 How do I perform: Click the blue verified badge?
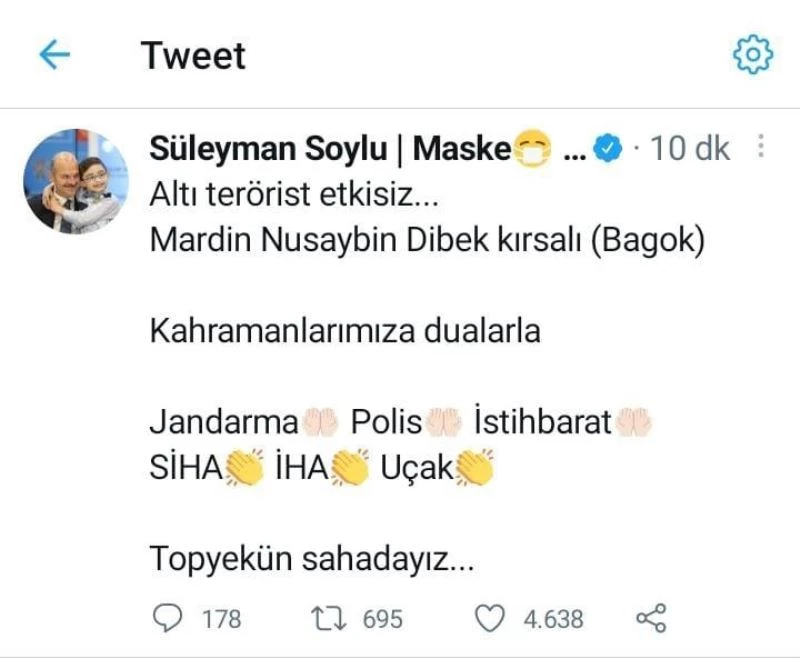click(607, 150)
